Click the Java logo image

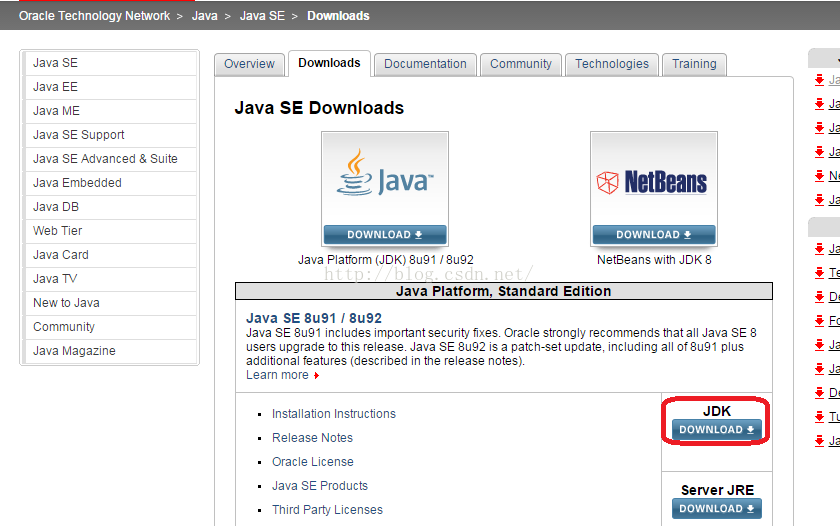[x=385, y=178]
